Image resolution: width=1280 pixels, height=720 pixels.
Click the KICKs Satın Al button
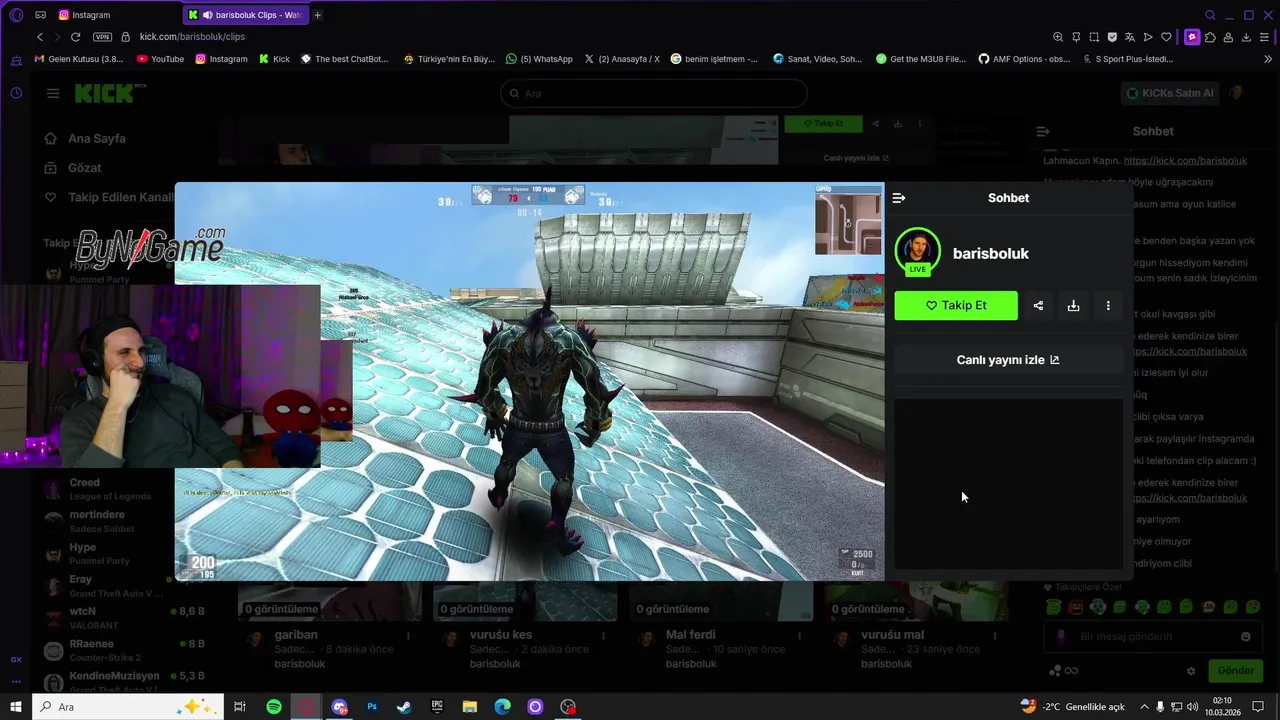(x=1170, y=93)
